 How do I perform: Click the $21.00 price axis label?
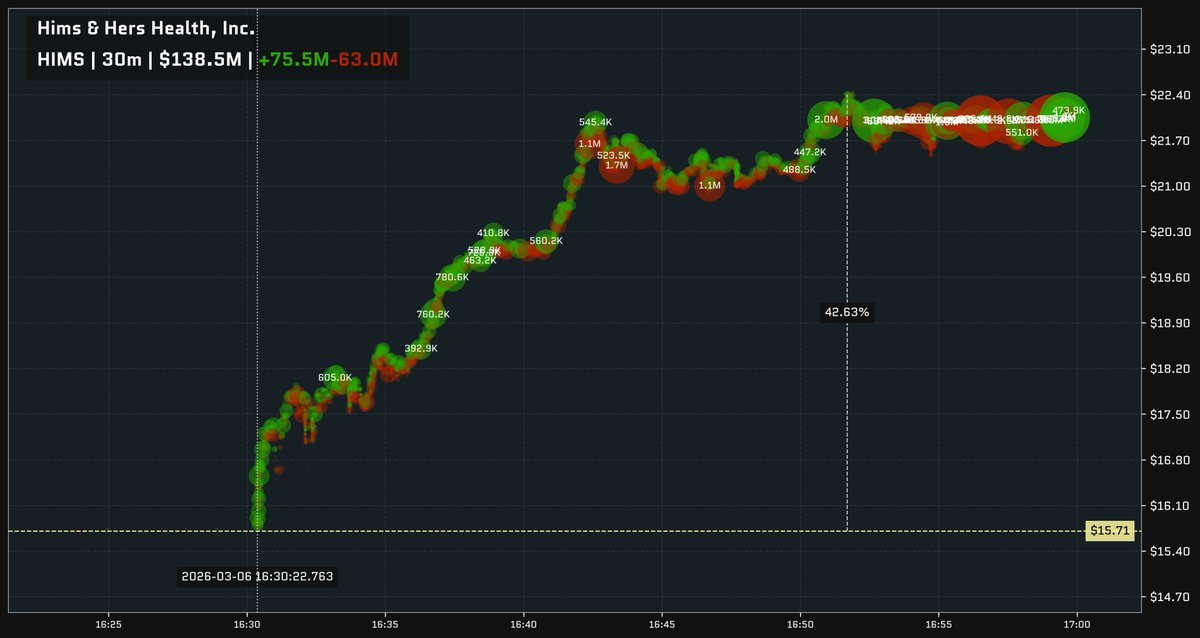click(x=1168, y=186)
